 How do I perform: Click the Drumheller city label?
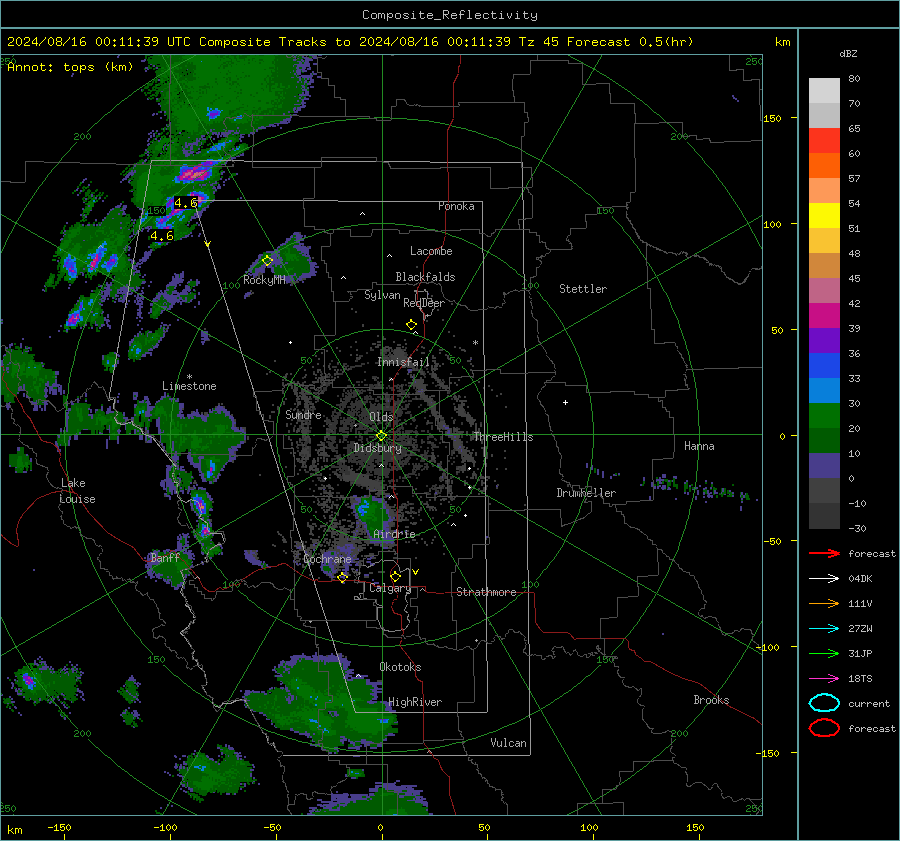pyautogui.click(x=586, y=493)
